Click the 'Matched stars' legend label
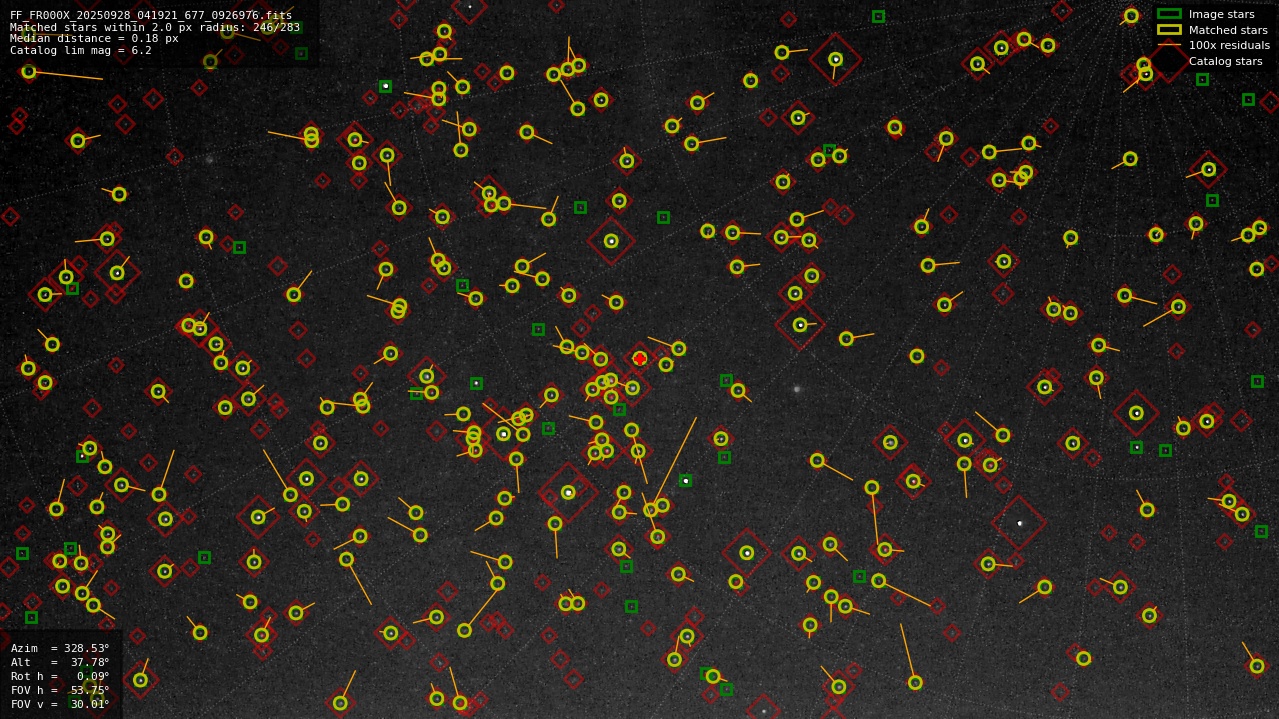This screenshot has width=1279, height=719. click(1228, 30)
